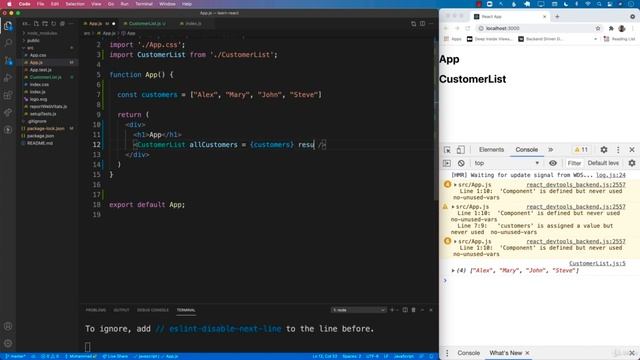Screen dimensions: 640x360
Task: Activate the inspect element tool in DevTools
Action: tap(447, 150)
